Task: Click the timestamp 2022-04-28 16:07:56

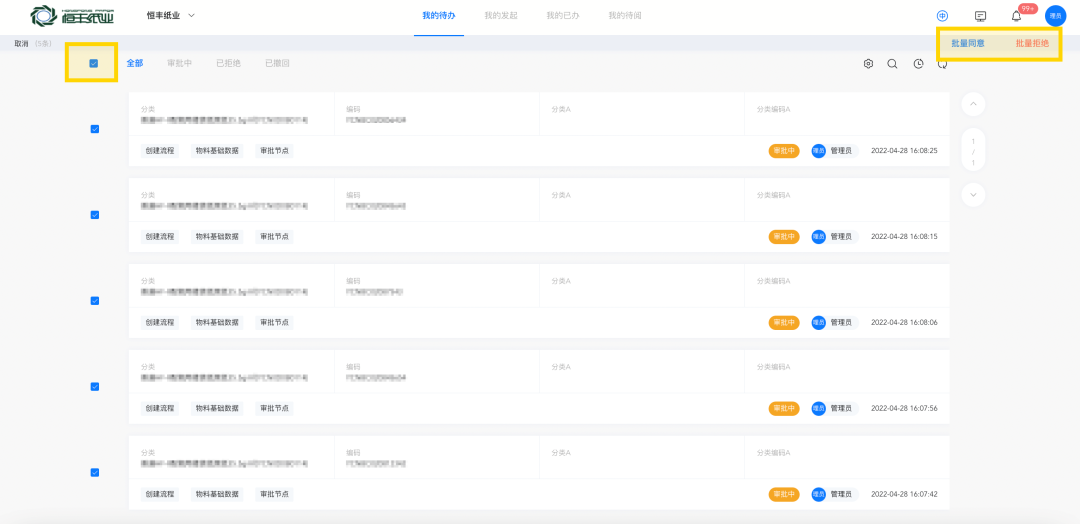Action: click(x=904, y=408)
